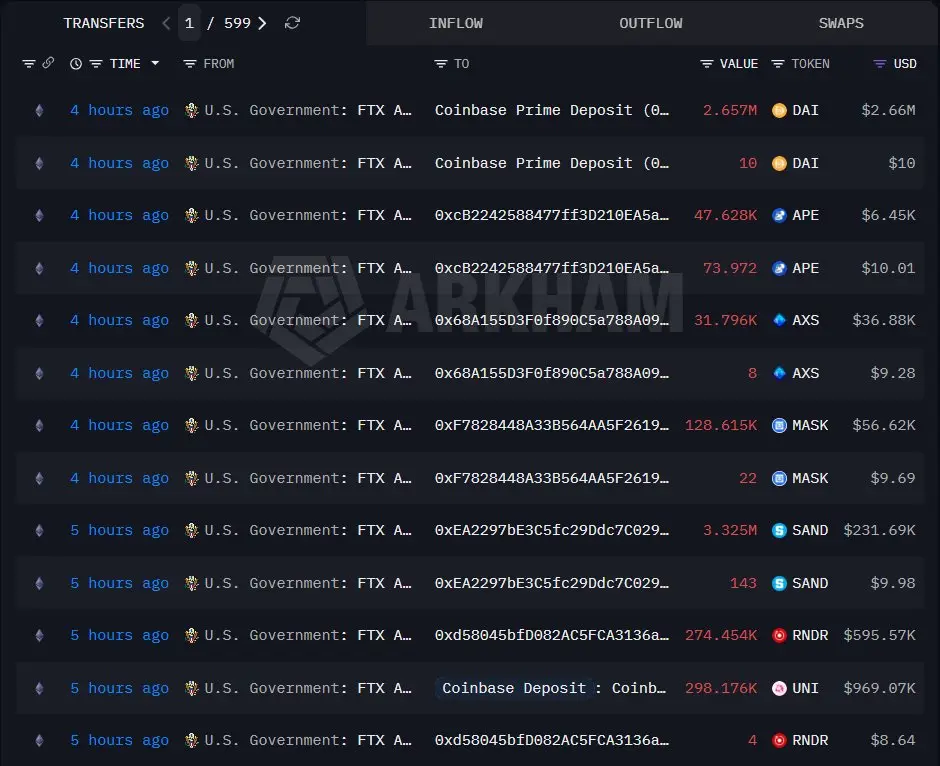Open the TIME sort dropdown arrow
This screenshot has width=940, height=766.
click(155, 63)
